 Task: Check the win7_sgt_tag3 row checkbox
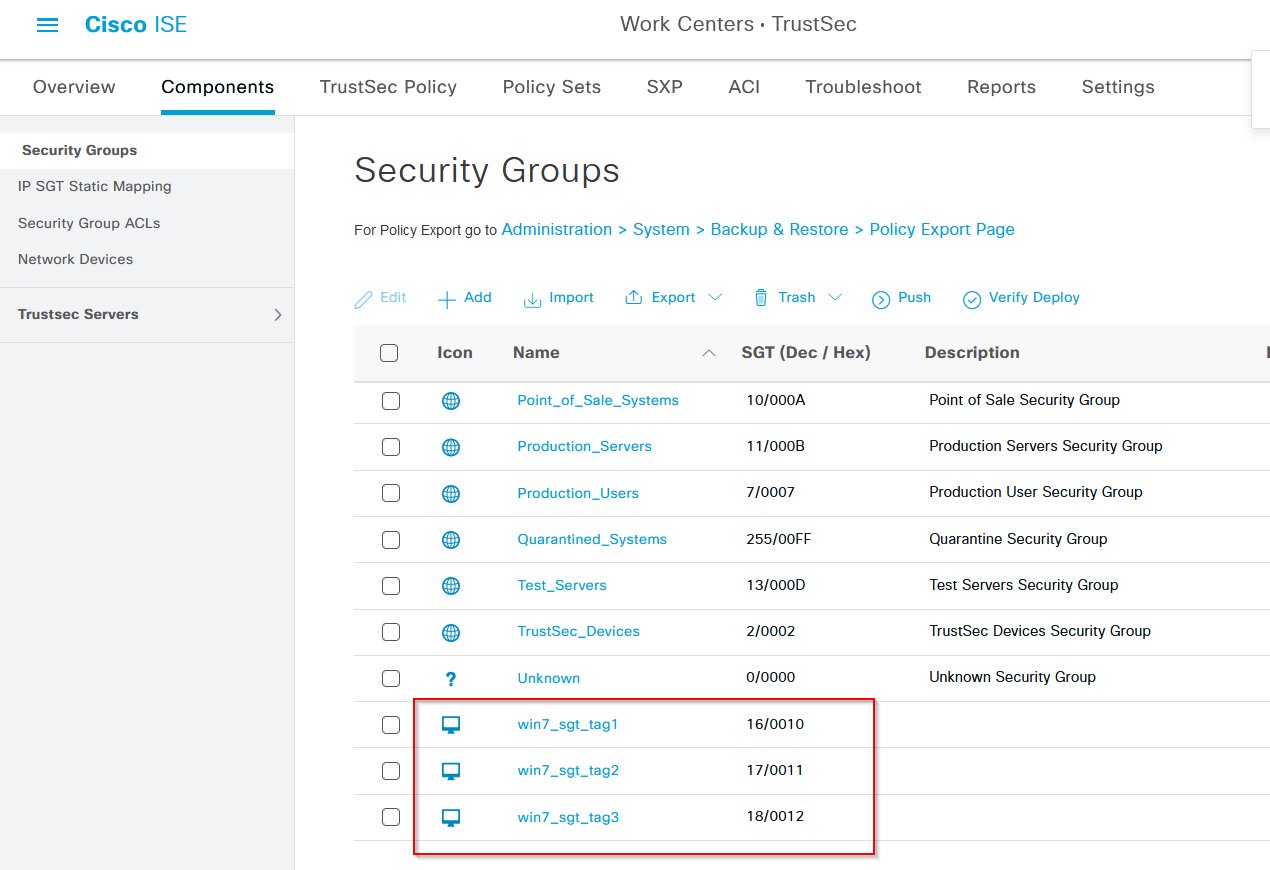(x=391, y=817)
